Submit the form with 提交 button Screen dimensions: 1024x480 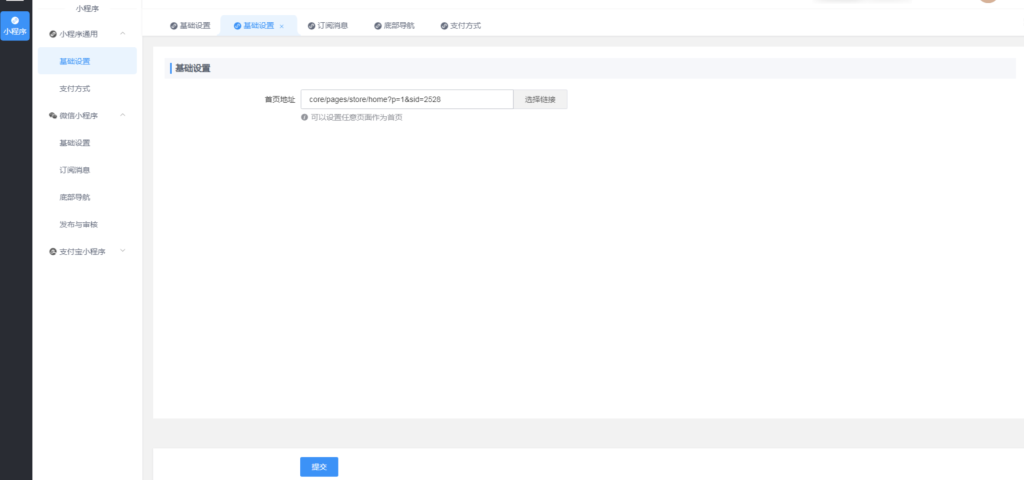point(319,467)
